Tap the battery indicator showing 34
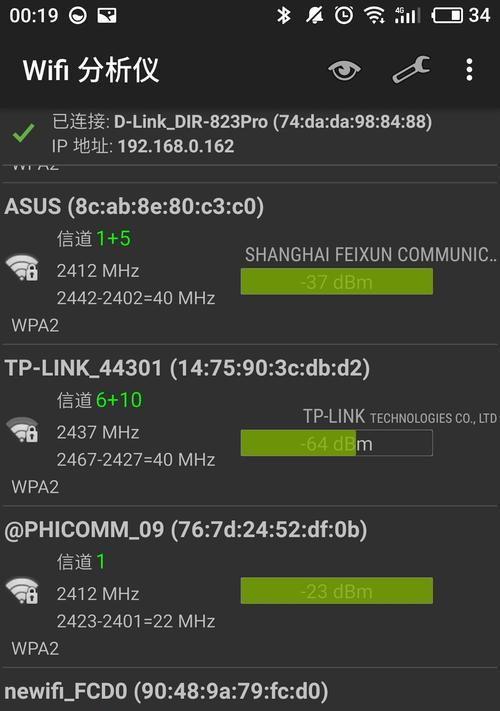This screenshot has width=500, height=711. [x=461, y=15]
